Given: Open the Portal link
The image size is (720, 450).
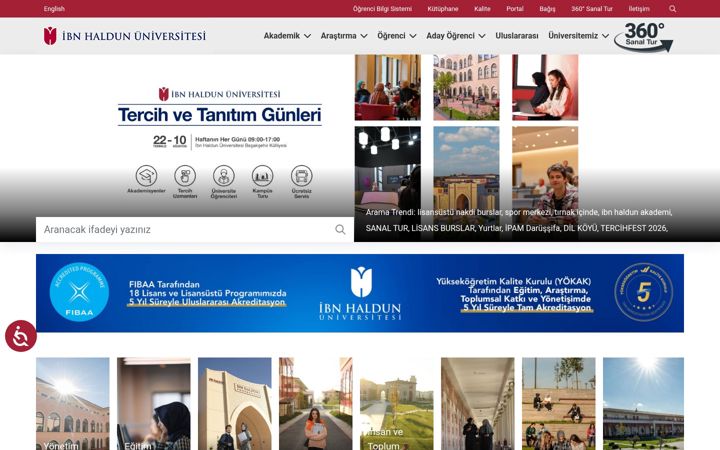Looking at the screenshot, I should point(515,9).
